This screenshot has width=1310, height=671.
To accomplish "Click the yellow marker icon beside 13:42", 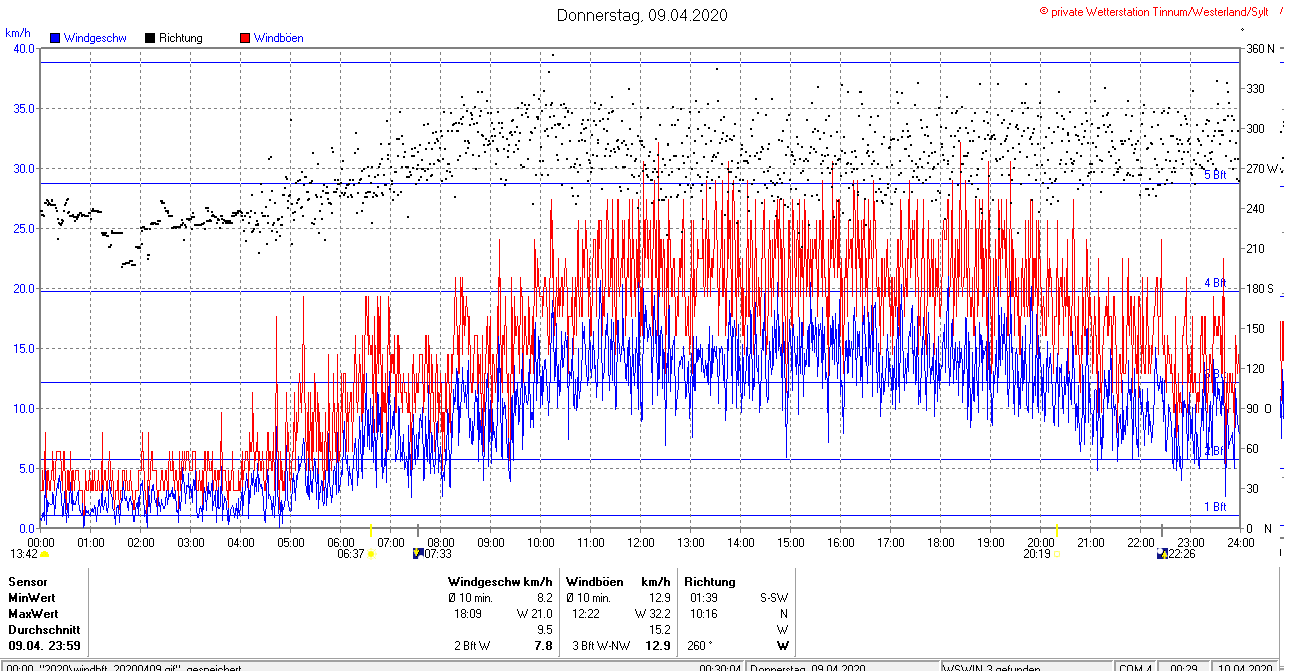I will pyautogui.click(x=45, y=554).
